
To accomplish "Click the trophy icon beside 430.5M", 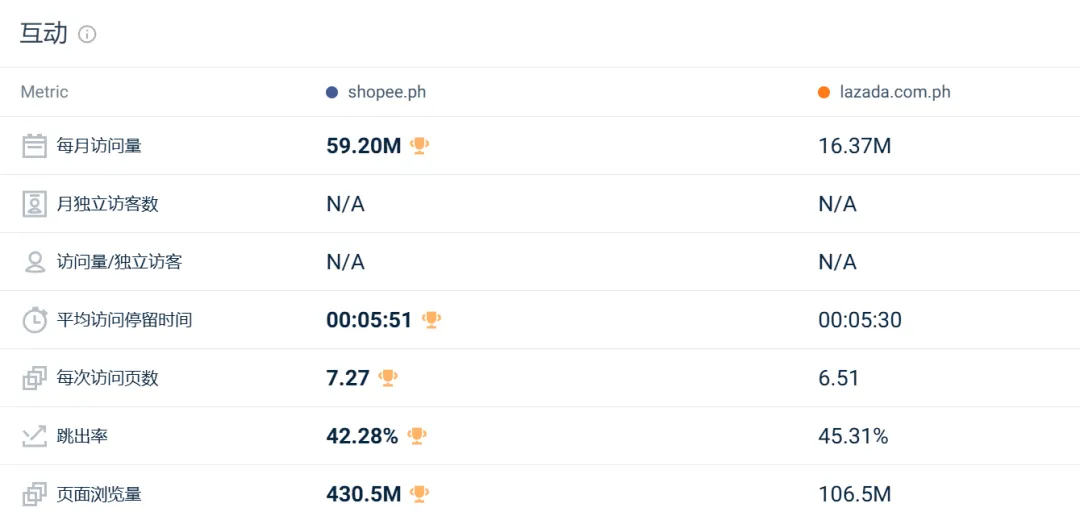I will point(419,493).
